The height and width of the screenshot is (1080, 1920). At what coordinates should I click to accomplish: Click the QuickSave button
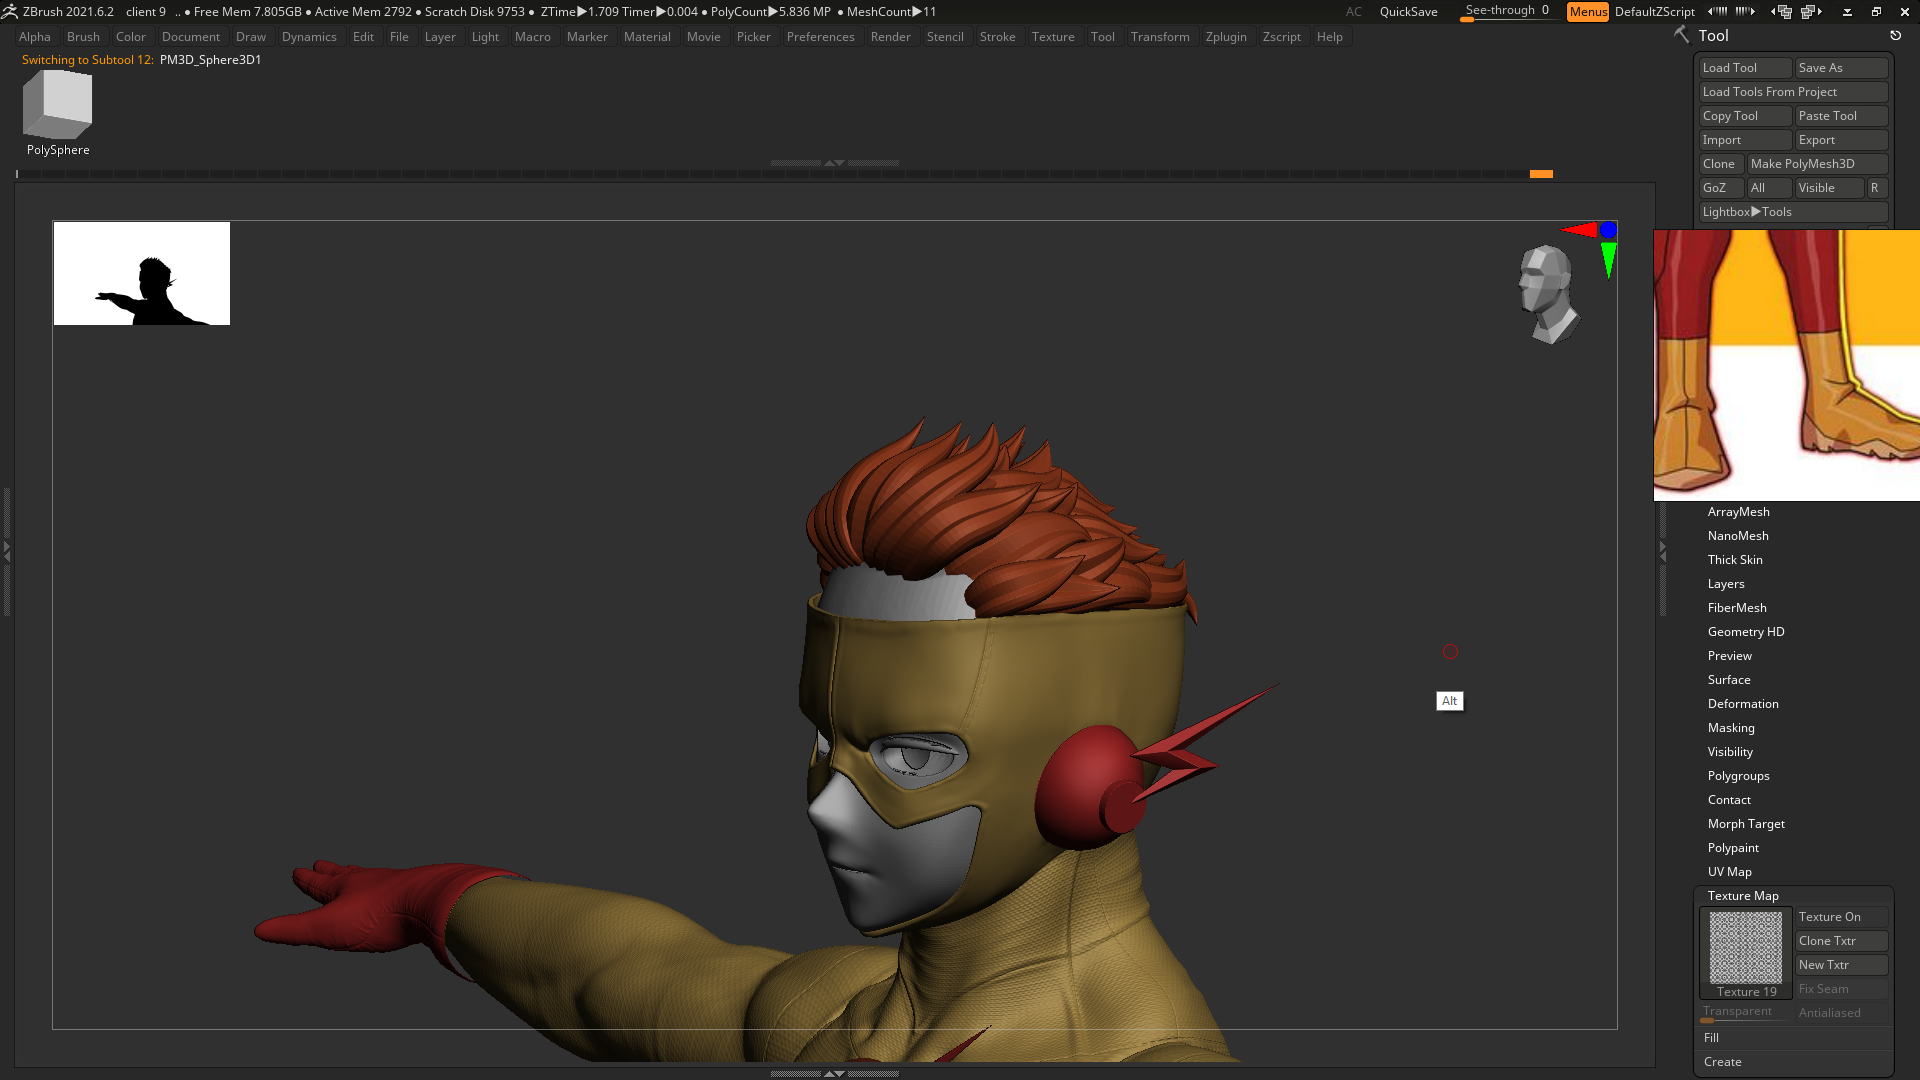tap(1408, 12)
